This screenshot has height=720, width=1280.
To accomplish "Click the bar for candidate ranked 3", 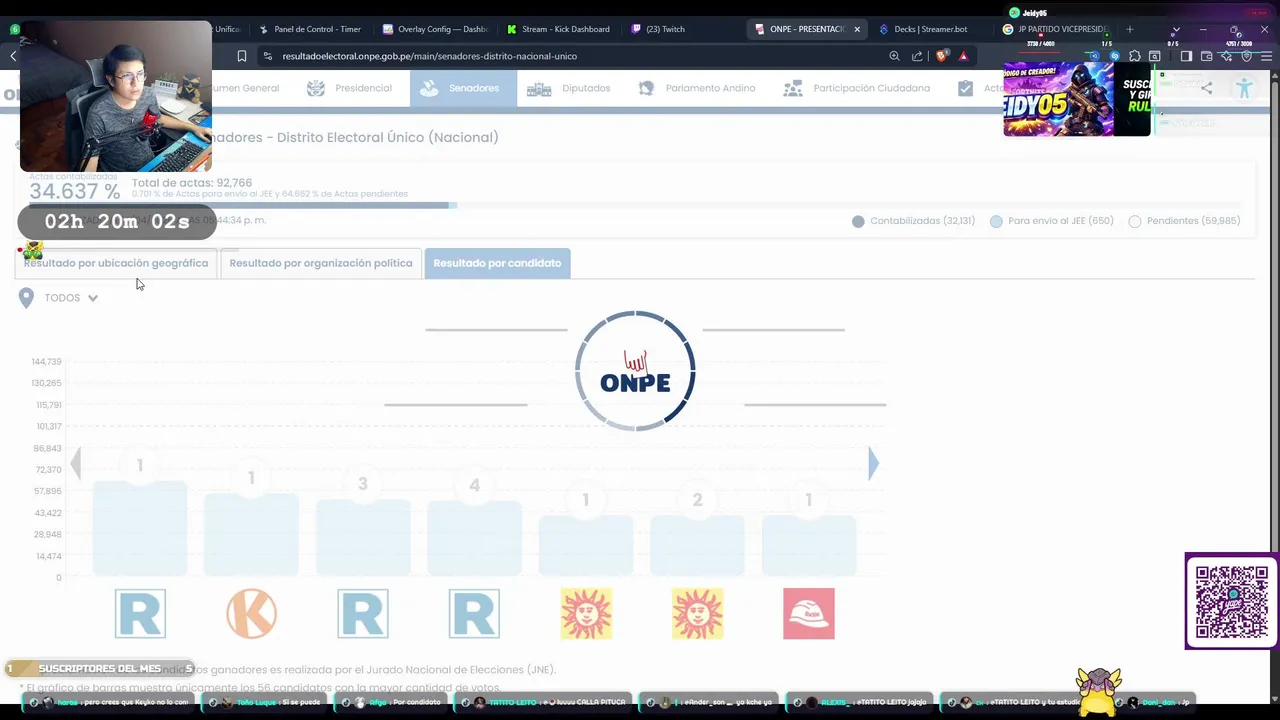I will click(x=363, y=538).
